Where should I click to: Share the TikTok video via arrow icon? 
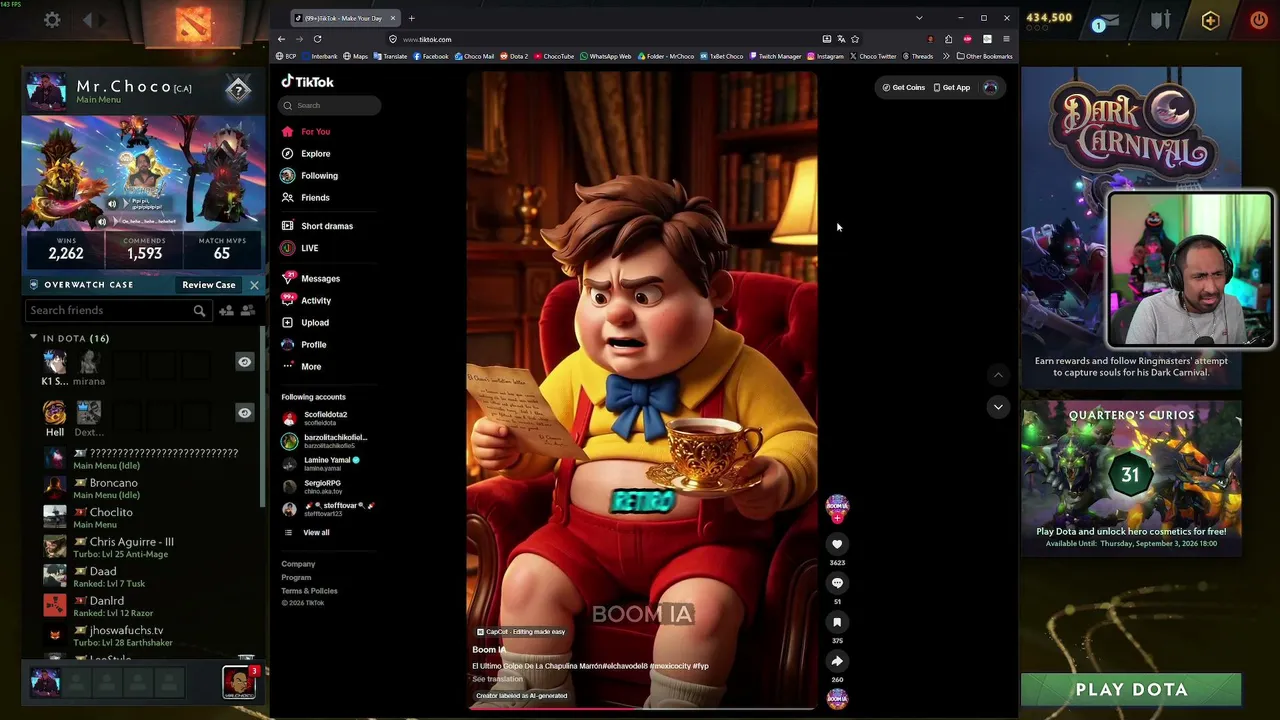point(837,661)
